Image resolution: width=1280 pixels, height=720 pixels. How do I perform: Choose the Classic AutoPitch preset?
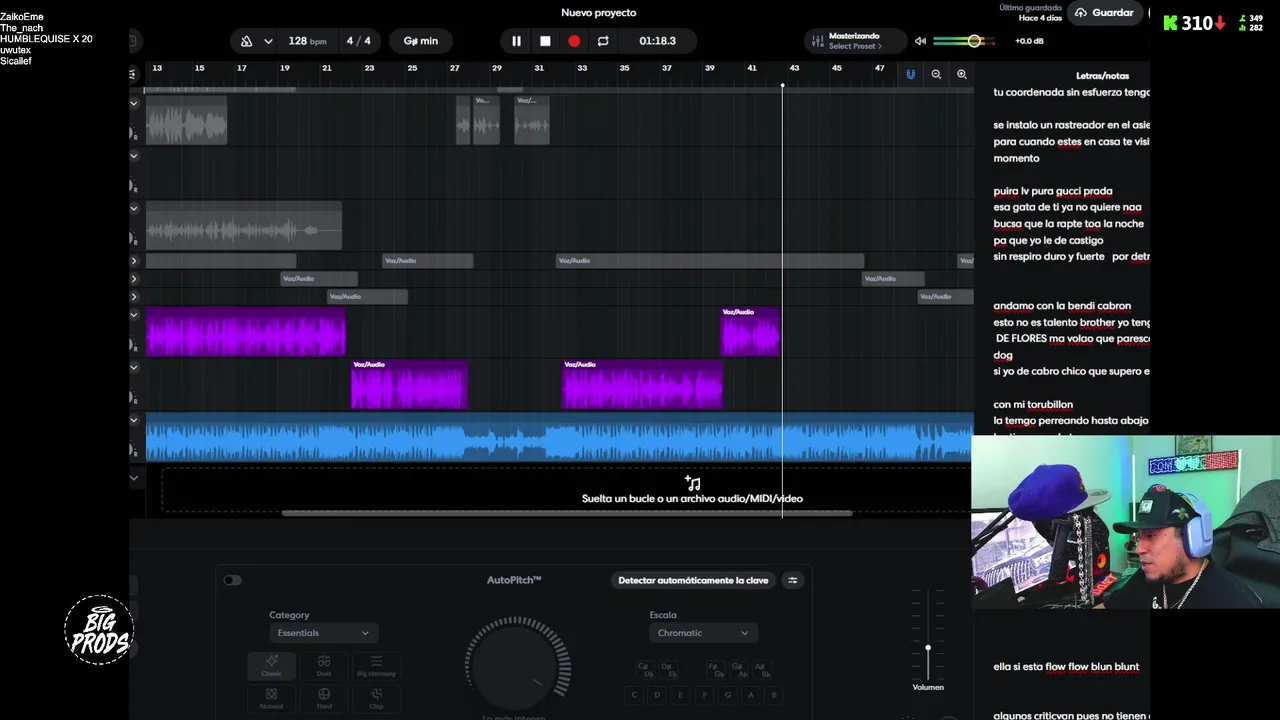click(x=271, y=665)
